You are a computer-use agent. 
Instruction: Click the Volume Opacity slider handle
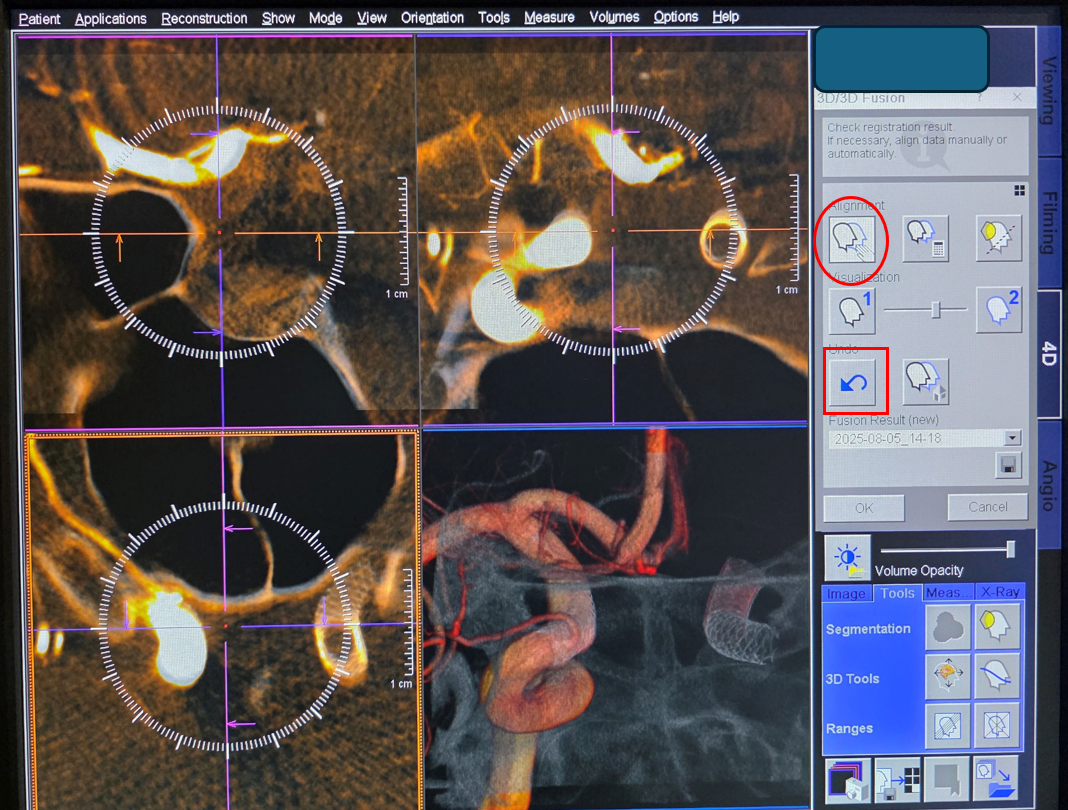1011,548
